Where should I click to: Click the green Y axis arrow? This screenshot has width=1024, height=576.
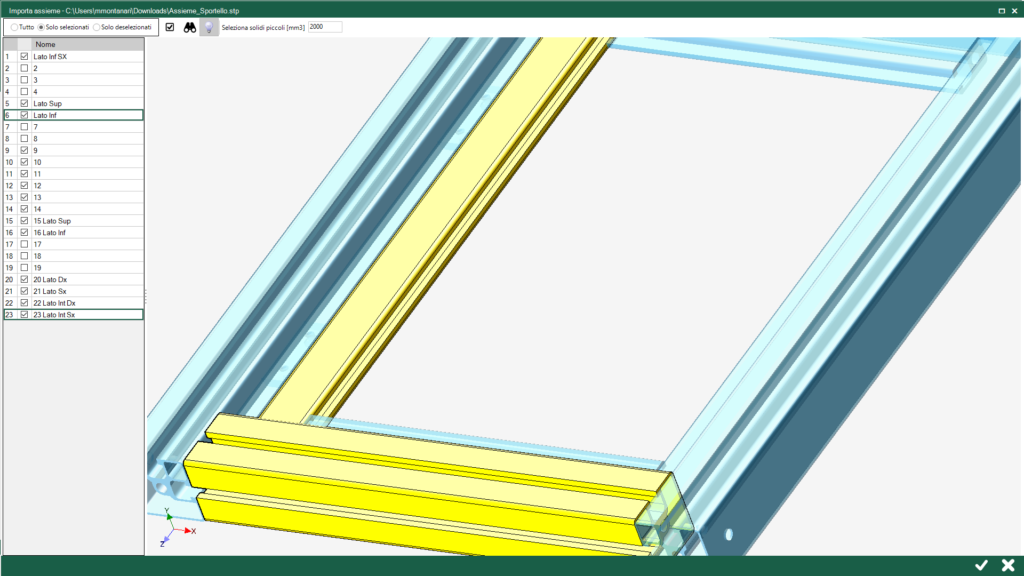[x=169, y=515]
